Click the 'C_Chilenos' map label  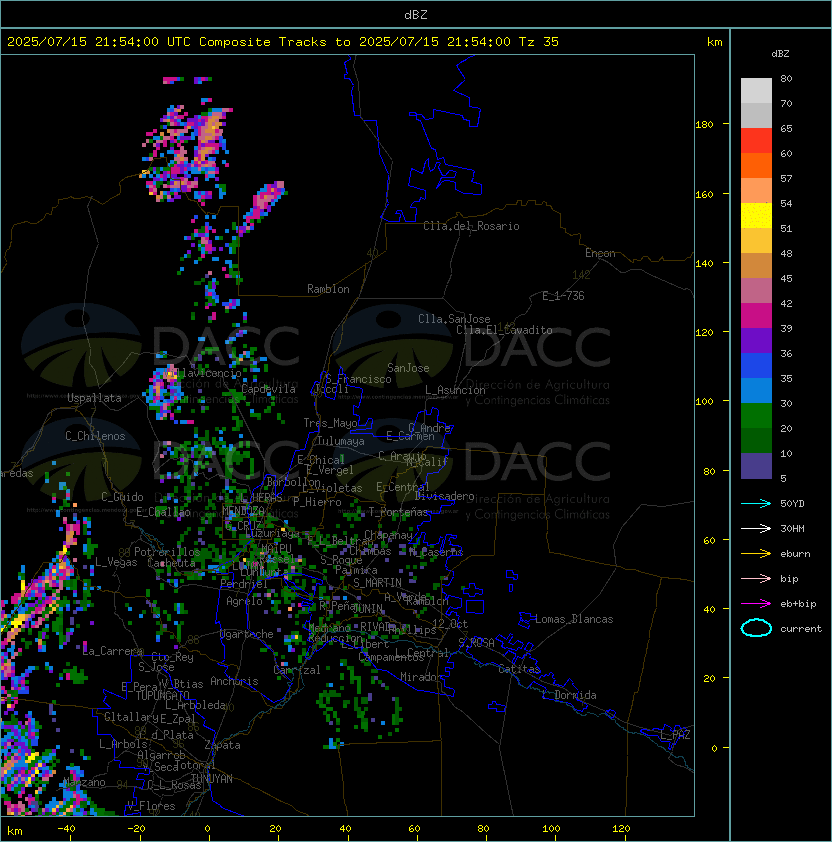coord(95,436)
